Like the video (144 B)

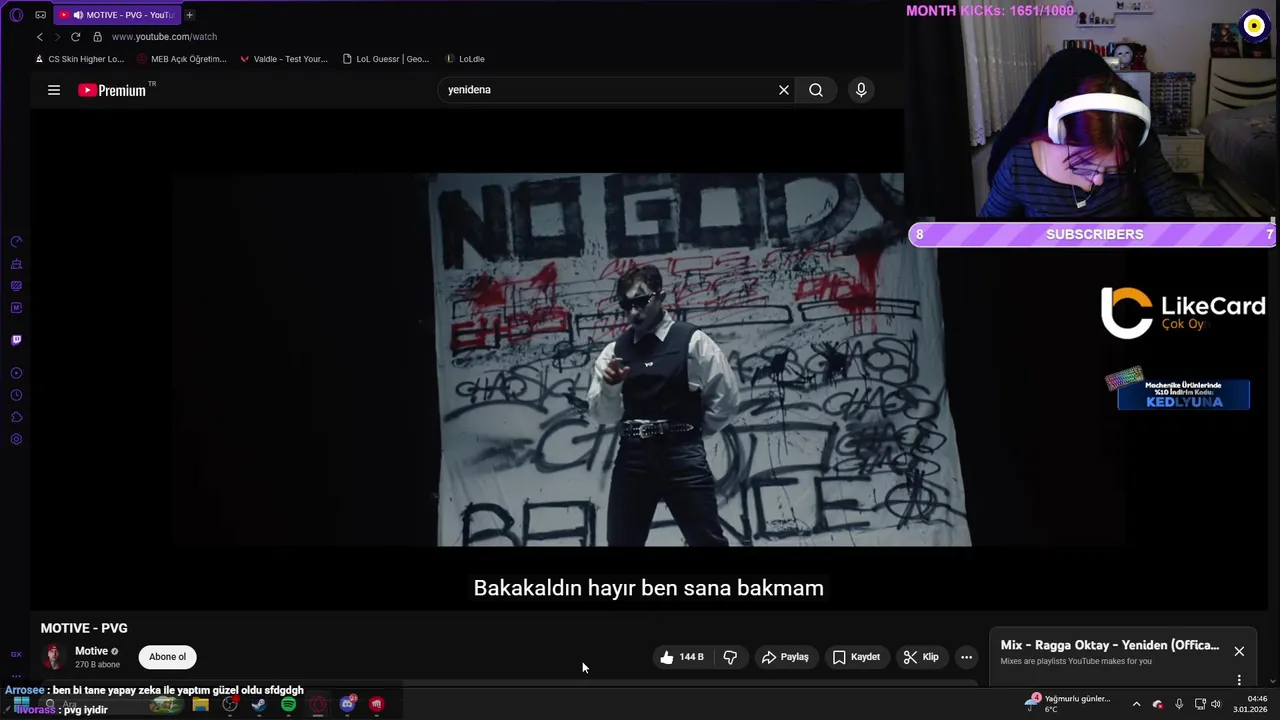[x=682, y=657]
